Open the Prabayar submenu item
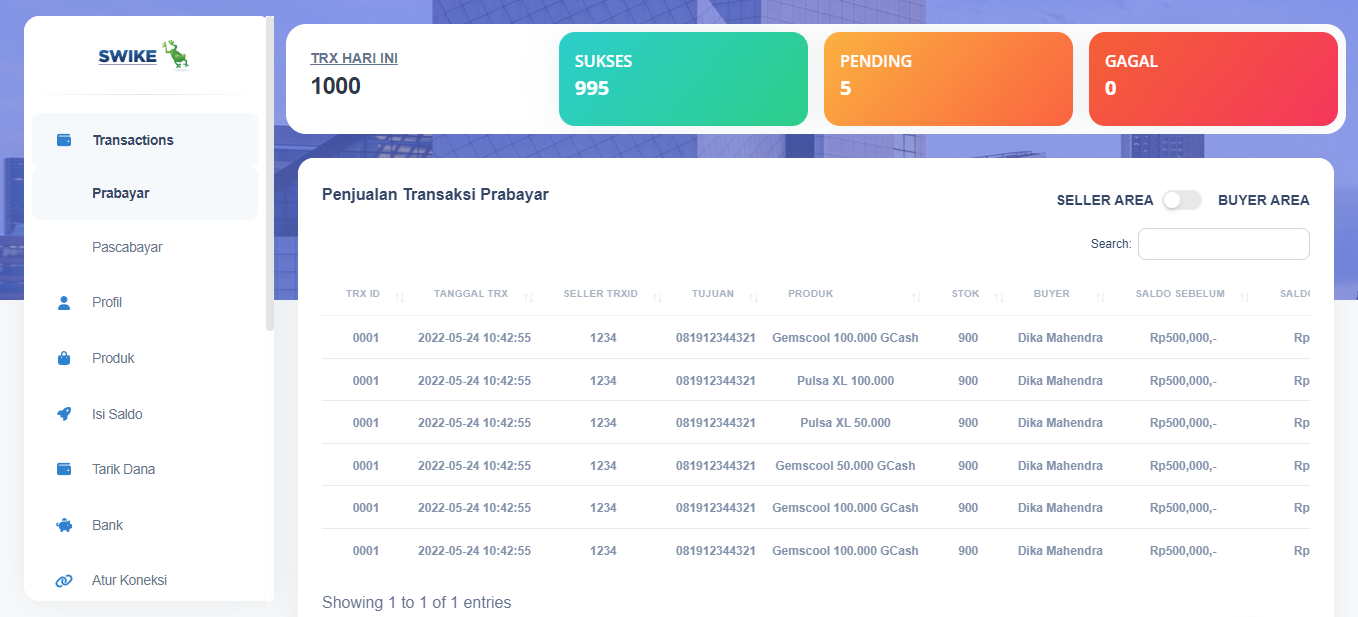This screenshot has height=617, width=1358. 121,193
